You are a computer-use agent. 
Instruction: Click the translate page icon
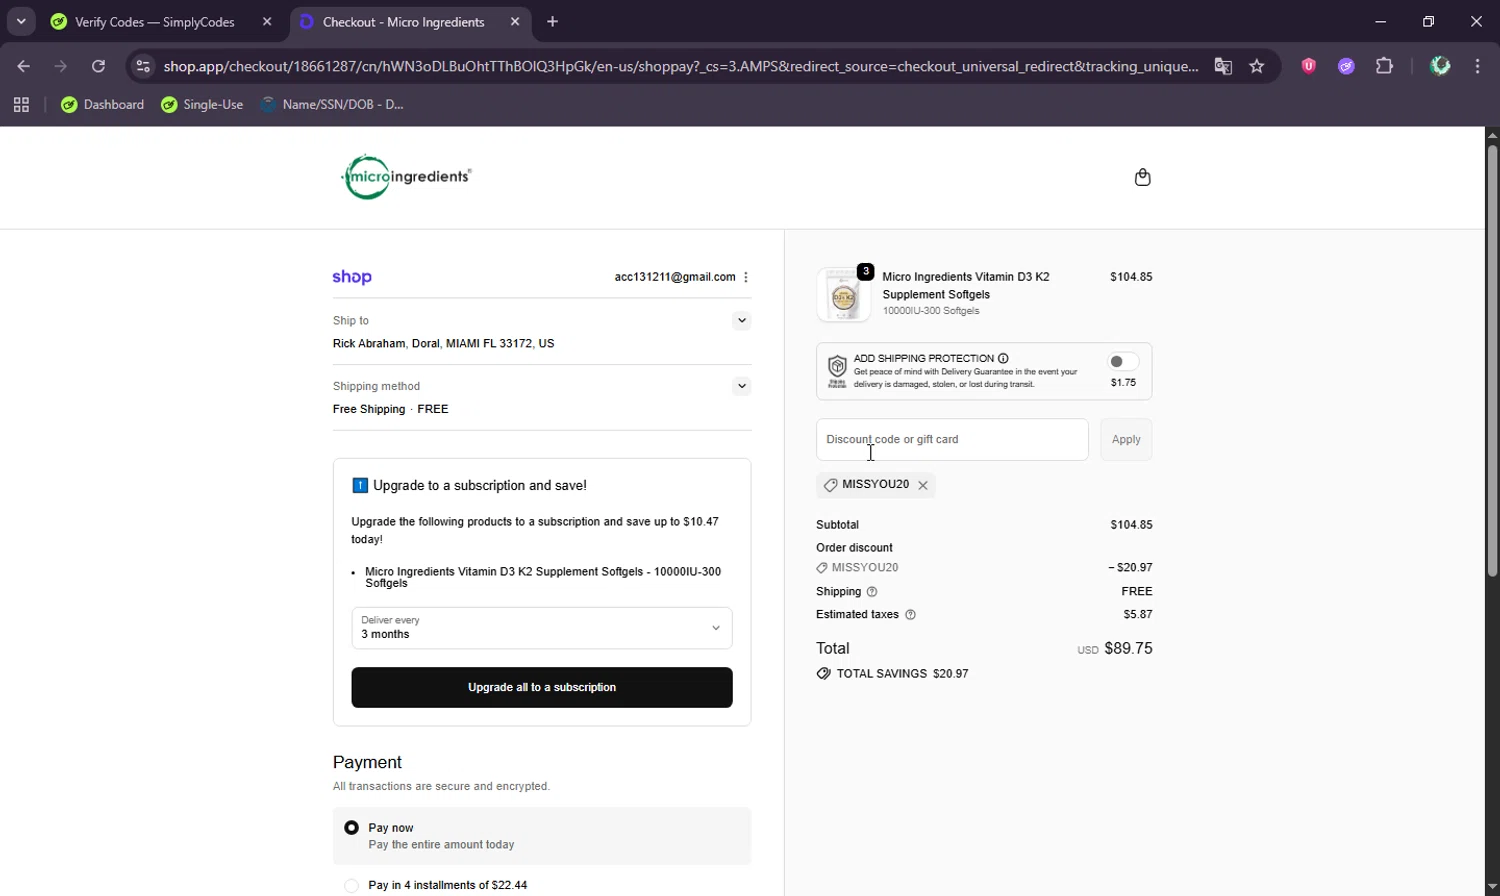coord(1223,66)
